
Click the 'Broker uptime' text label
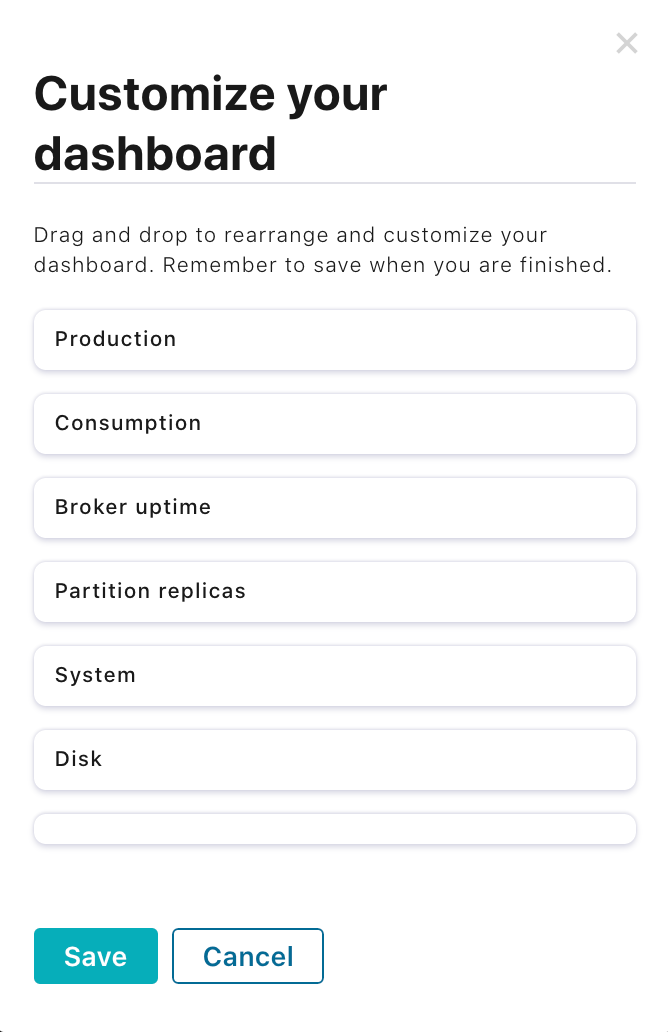tap(133, 507)
